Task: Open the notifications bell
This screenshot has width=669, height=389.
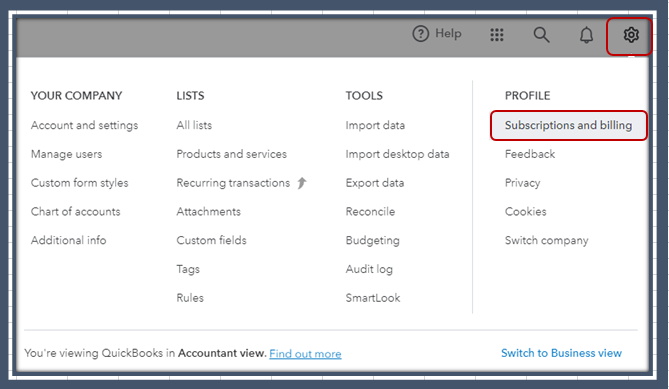Action: 586,35
